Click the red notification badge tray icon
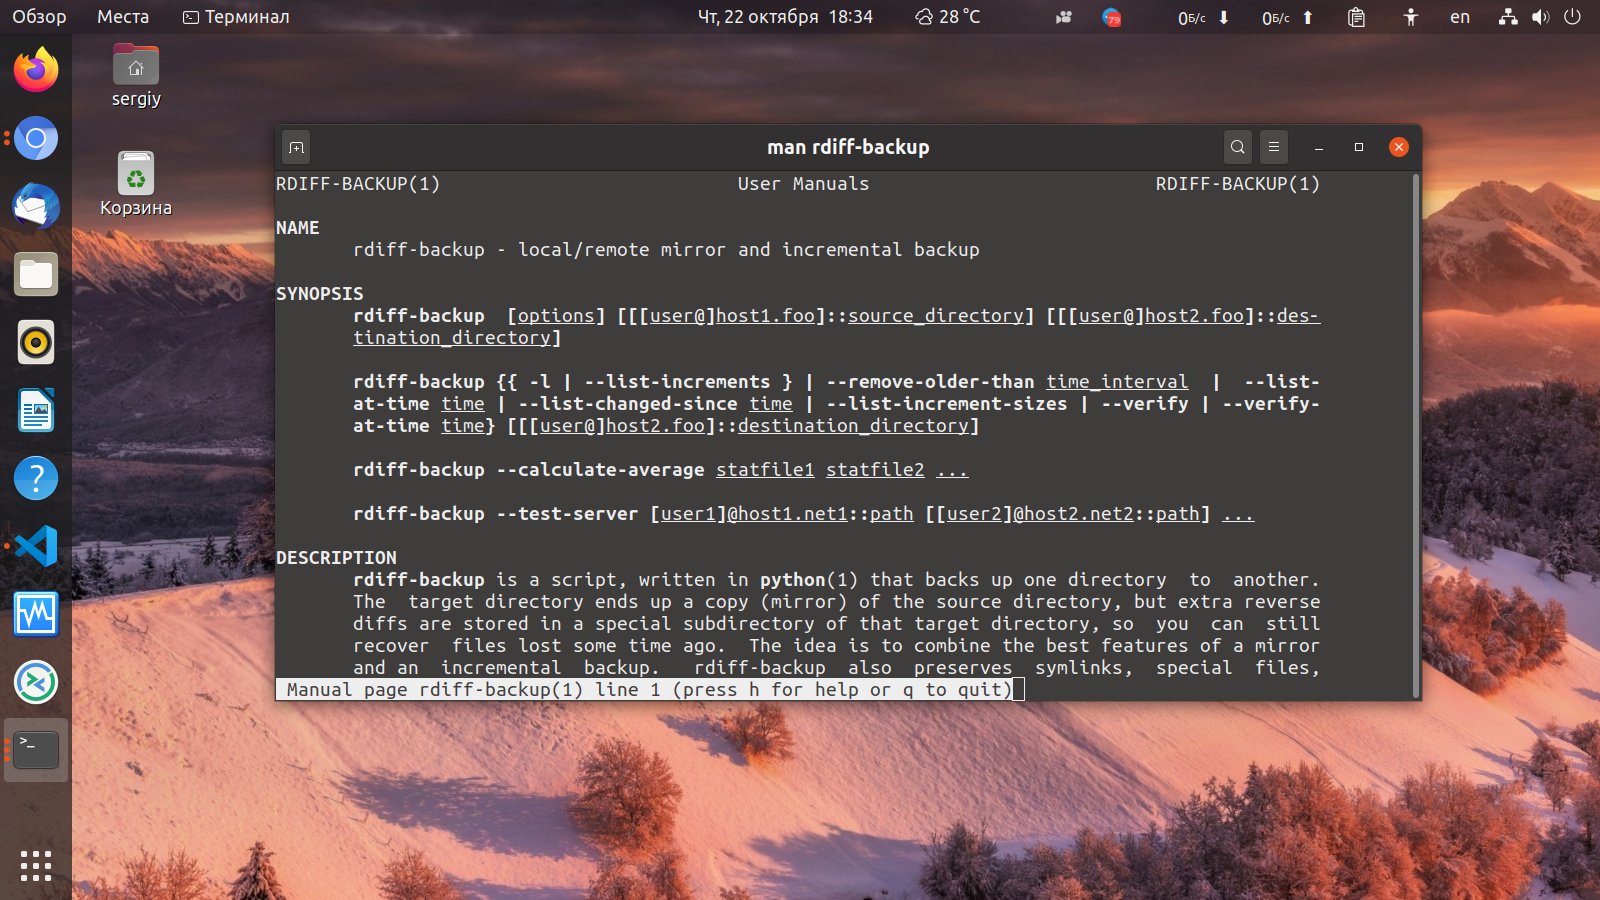The height and width of the screenshot is (900, 1600). pyautogui.click(x=1111, y=17)
